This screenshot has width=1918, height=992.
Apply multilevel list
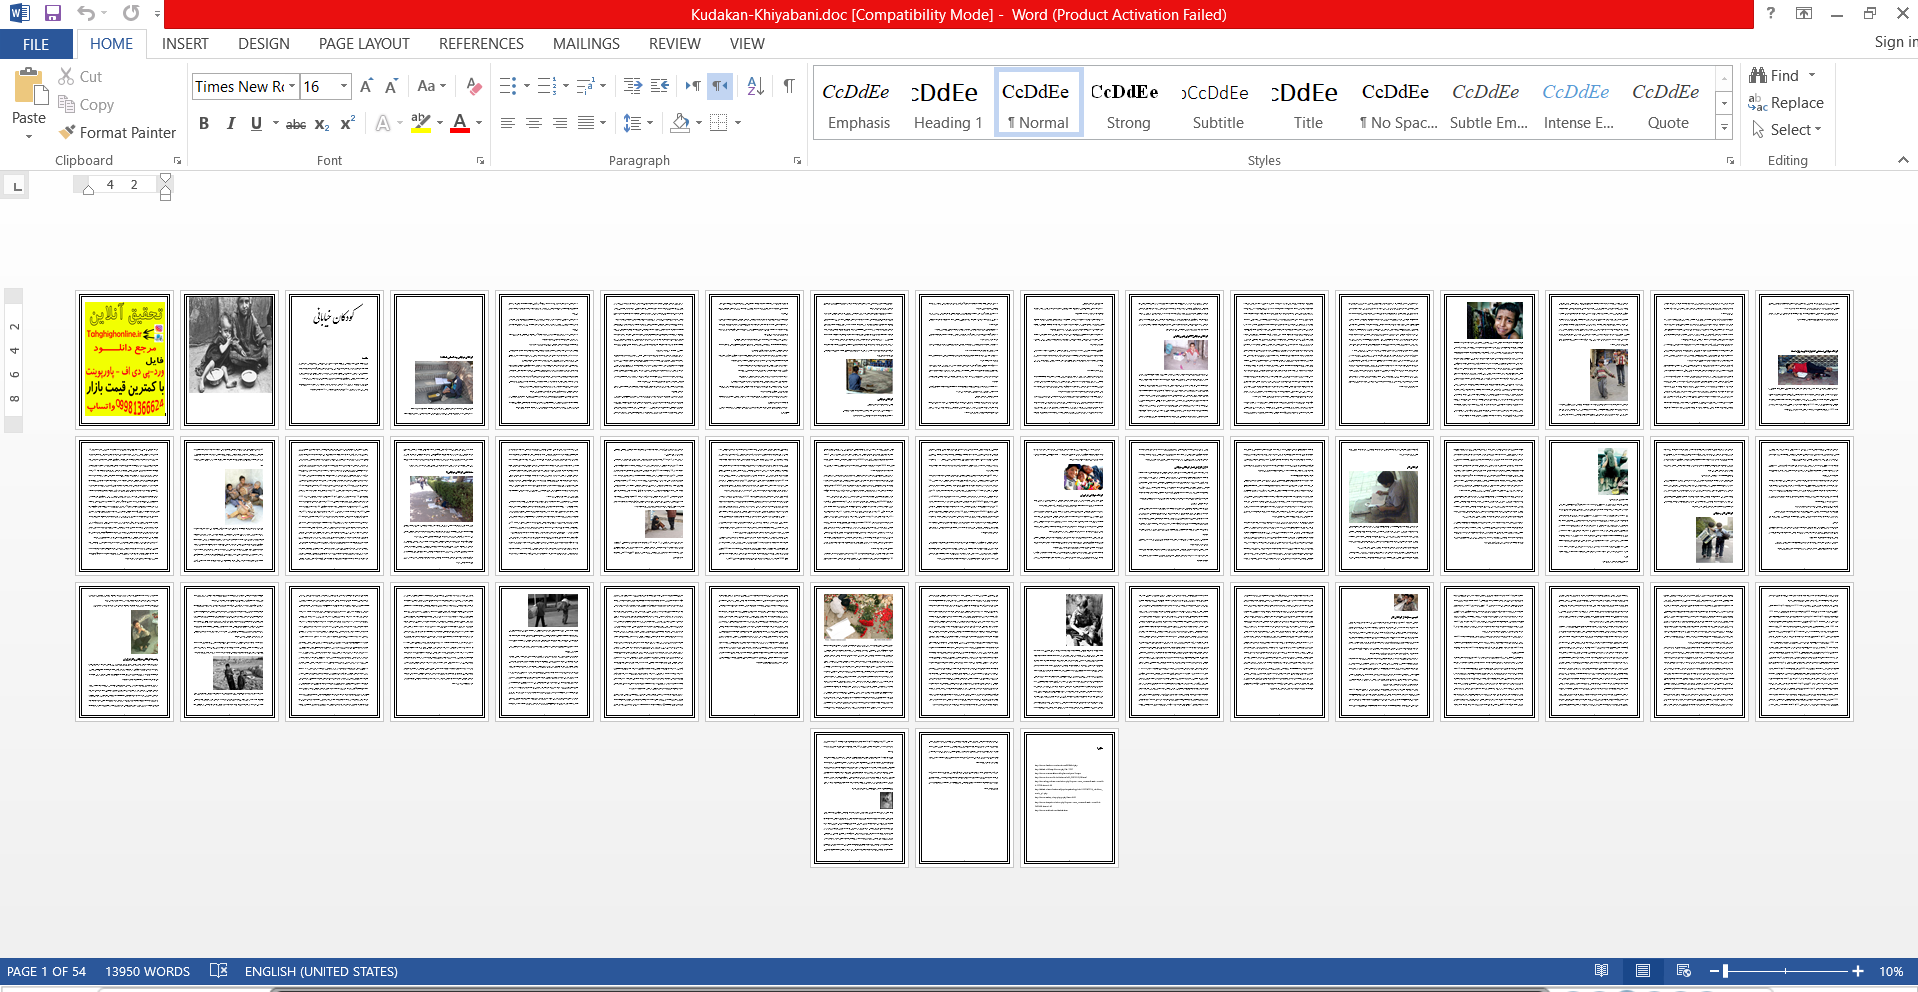pos(585,86)
